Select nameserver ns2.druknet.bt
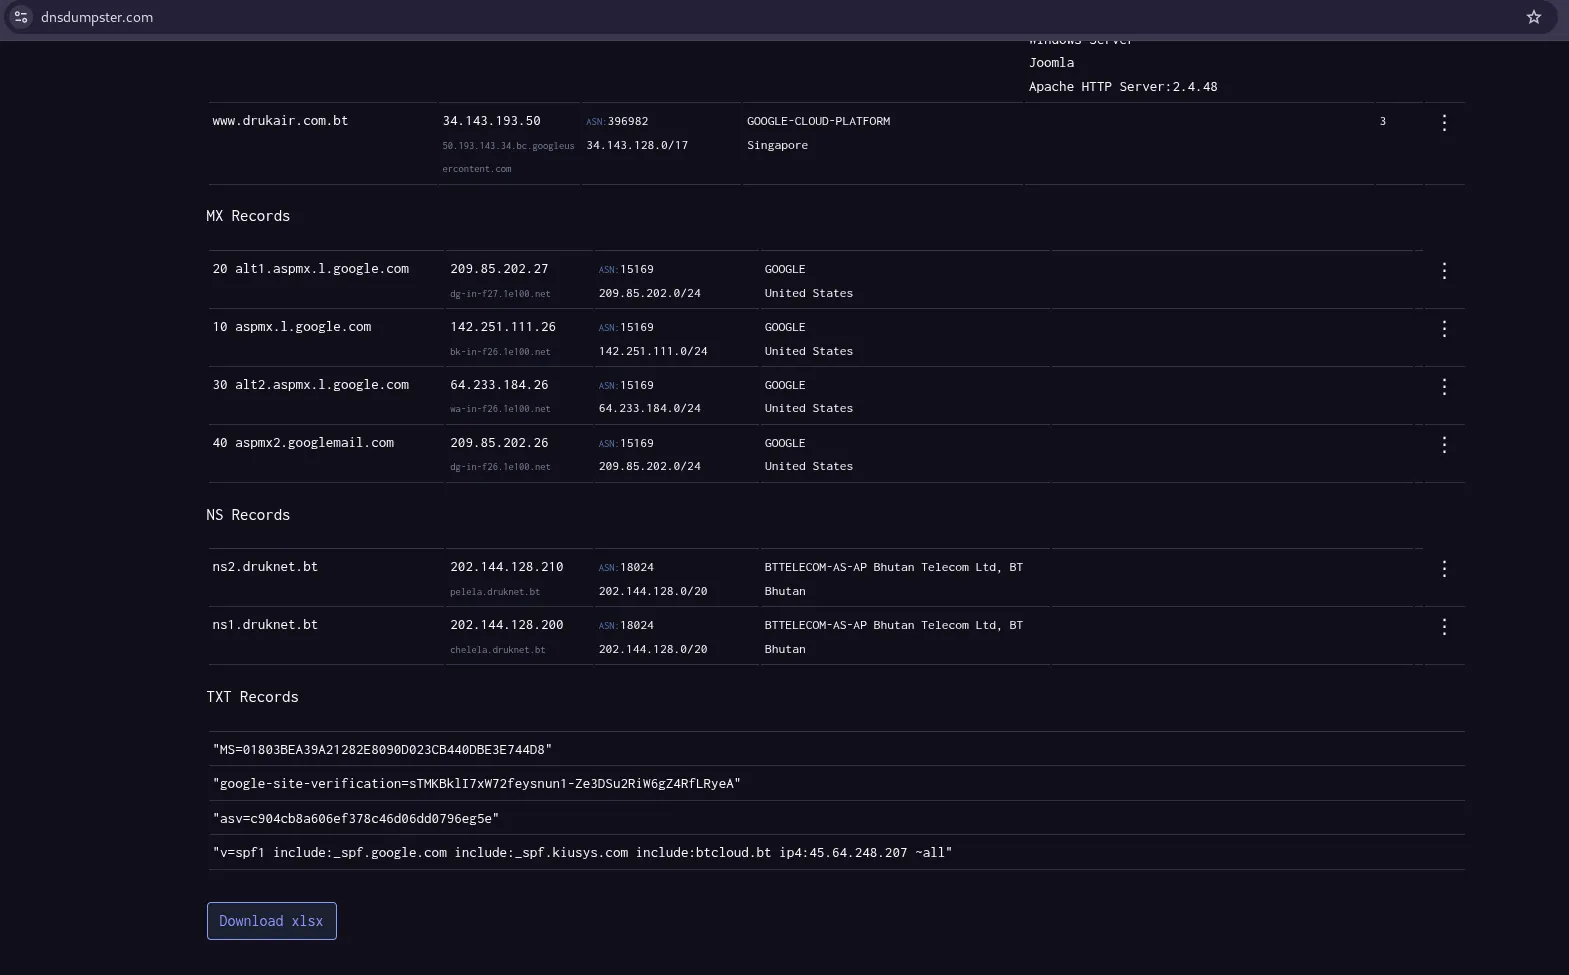 click(265, 567)
